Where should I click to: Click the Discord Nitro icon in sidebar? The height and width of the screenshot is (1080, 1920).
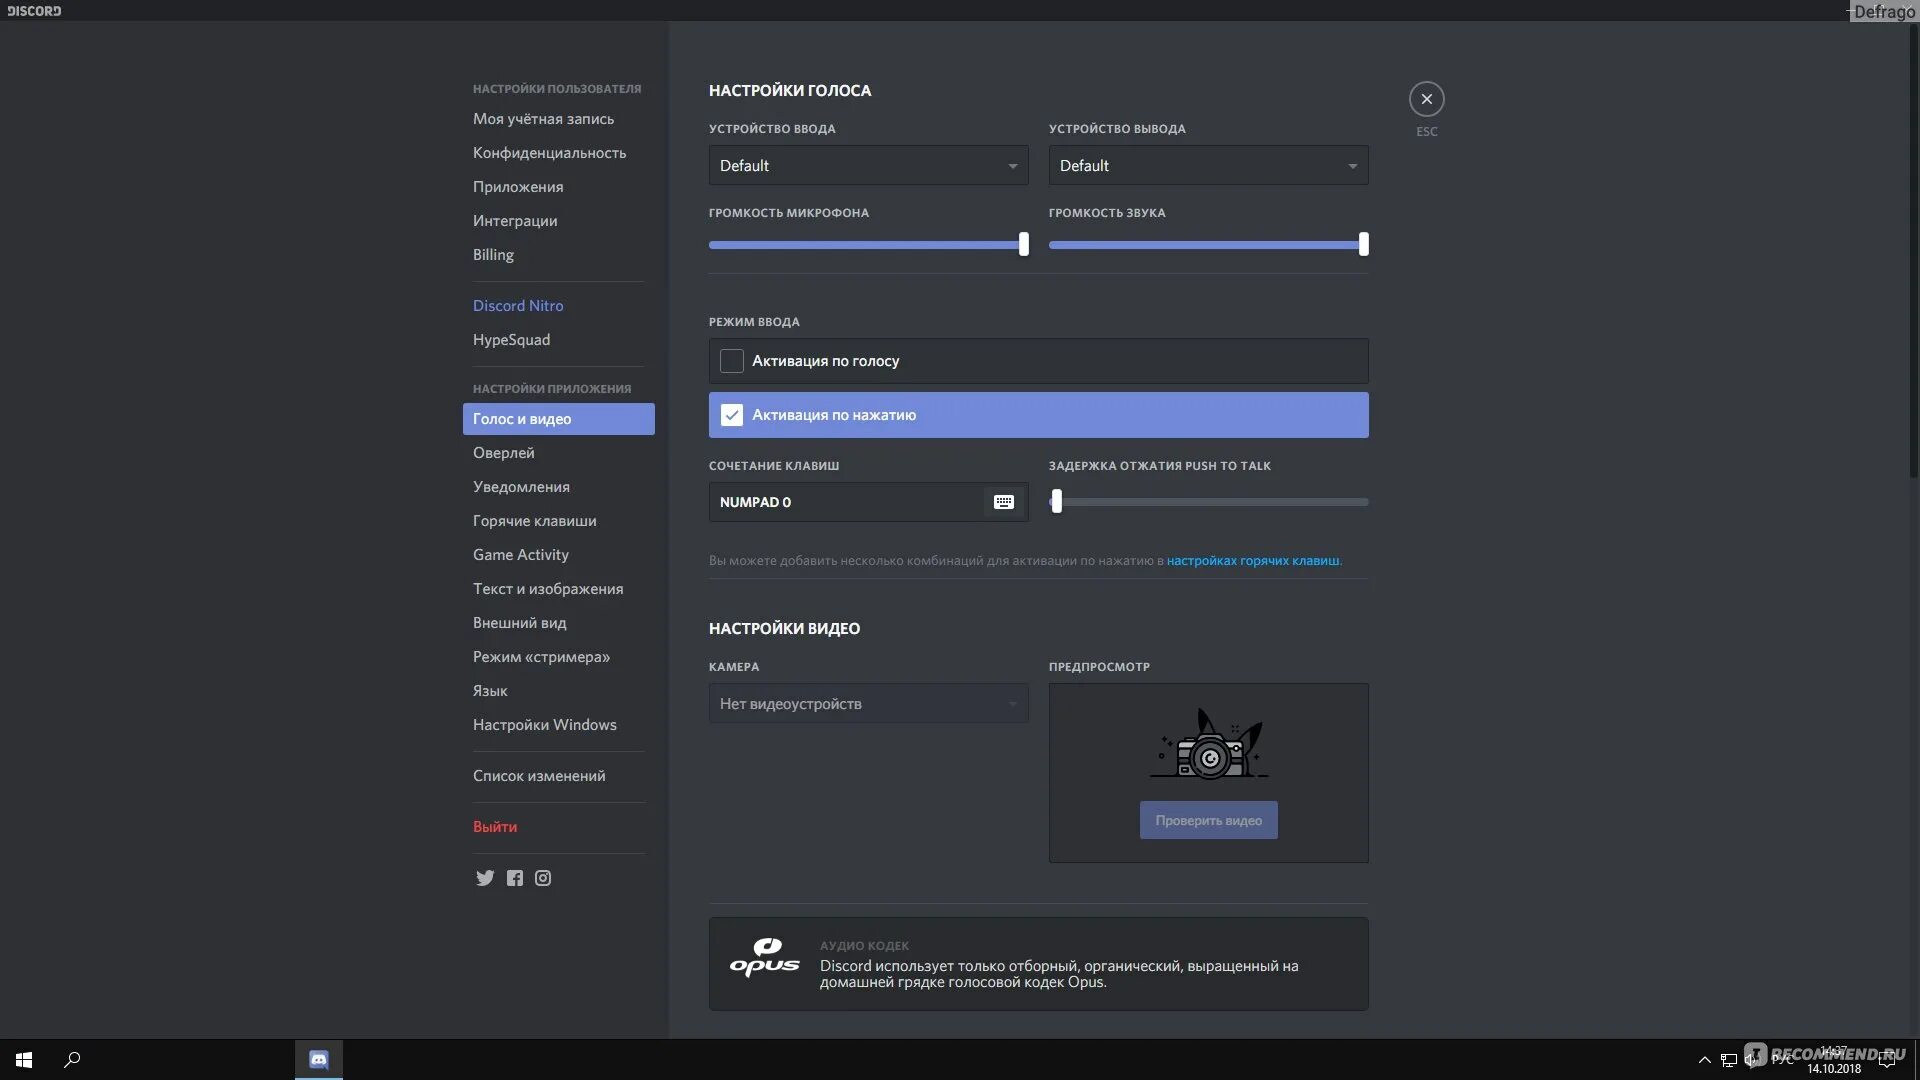(517, 305)
